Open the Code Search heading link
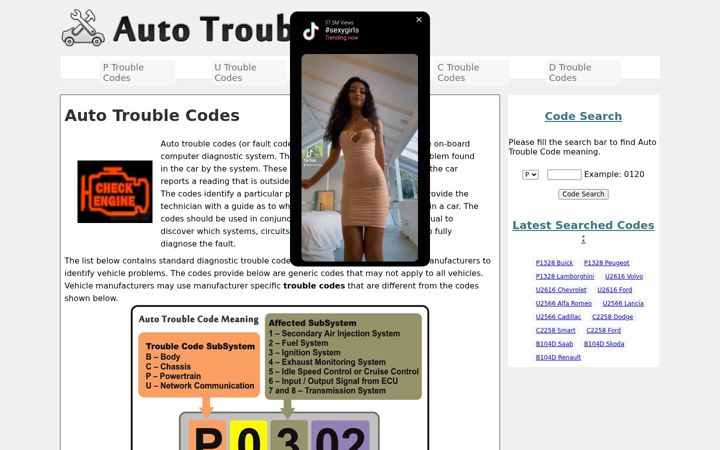The height and width of the screenshot is (450, 720). click(583, 116)
